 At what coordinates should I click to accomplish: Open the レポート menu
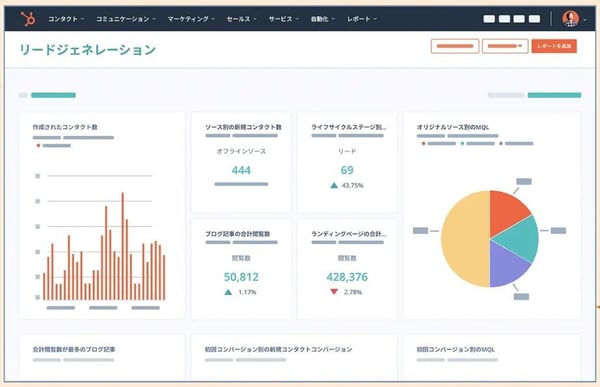click(362, 19)
